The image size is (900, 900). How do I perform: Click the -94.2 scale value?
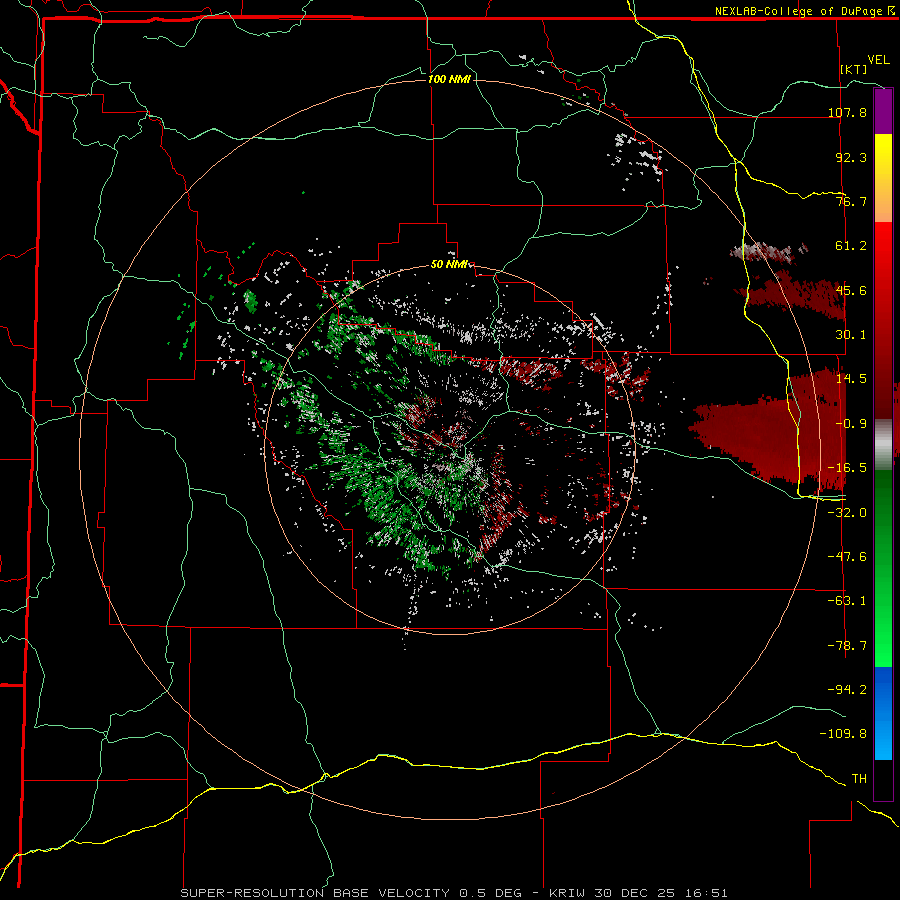[847, 689]
